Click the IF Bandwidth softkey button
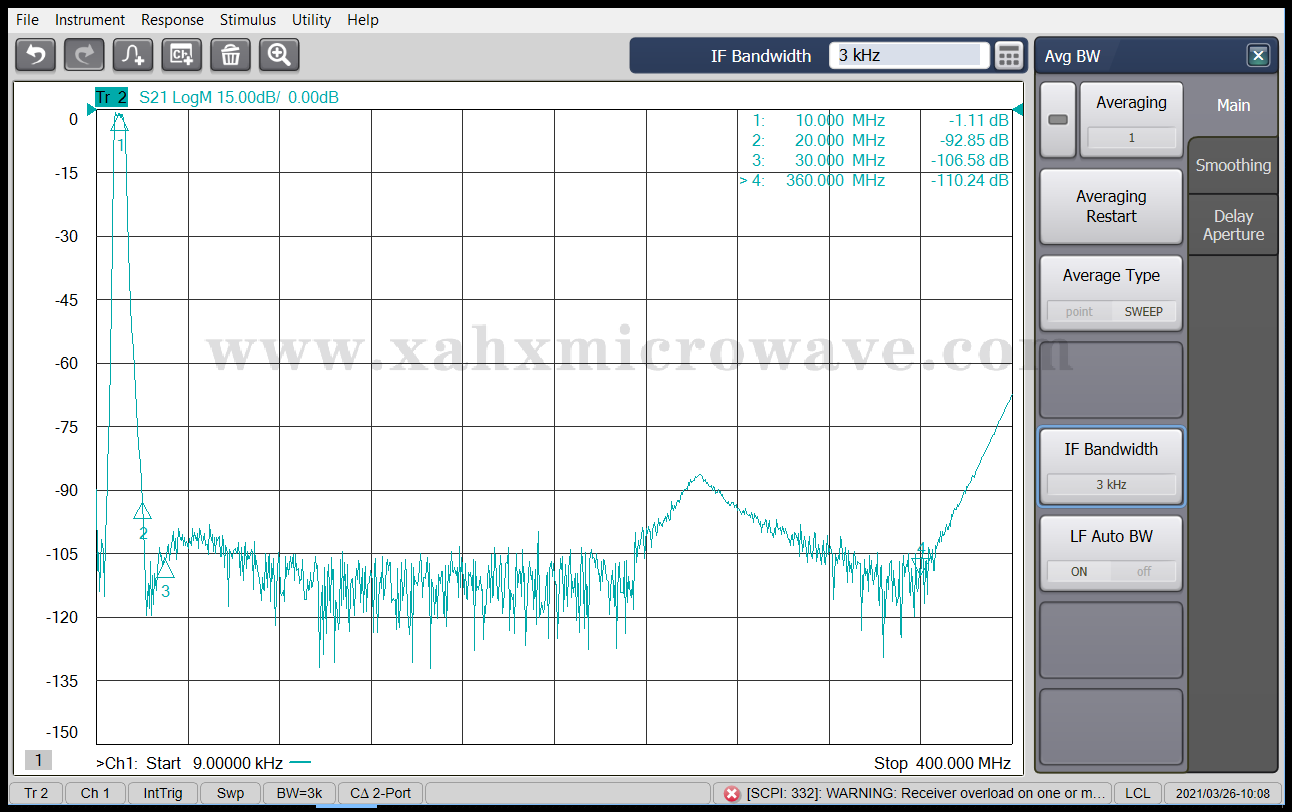Screen dimensions: 1292x812 click(x=1111, y=466)
